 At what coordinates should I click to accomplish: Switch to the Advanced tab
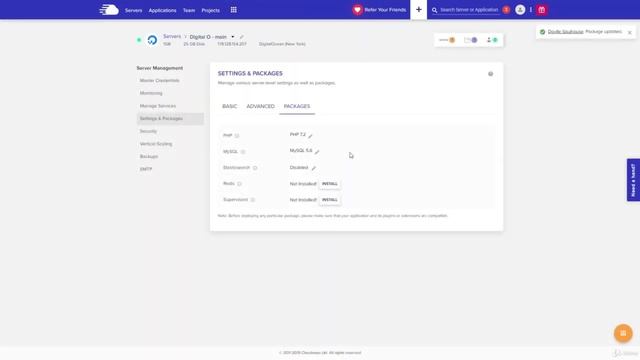[260, 106]
